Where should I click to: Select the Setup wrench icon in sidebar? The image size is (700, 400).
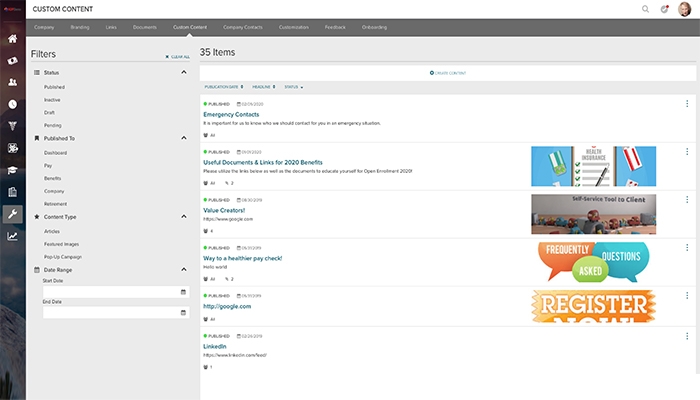click(12, 214)
